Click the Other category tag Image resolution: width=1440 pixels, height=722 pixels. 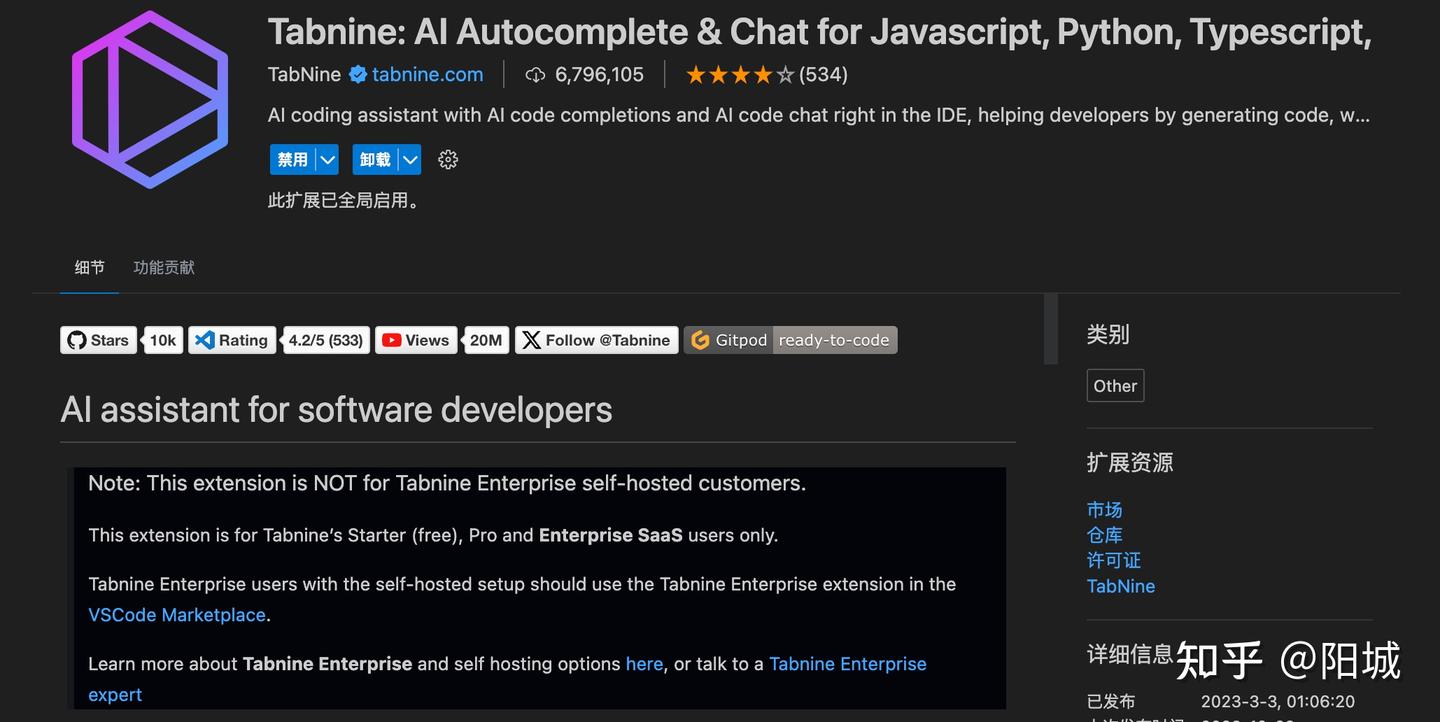(x=1115, y=386)
